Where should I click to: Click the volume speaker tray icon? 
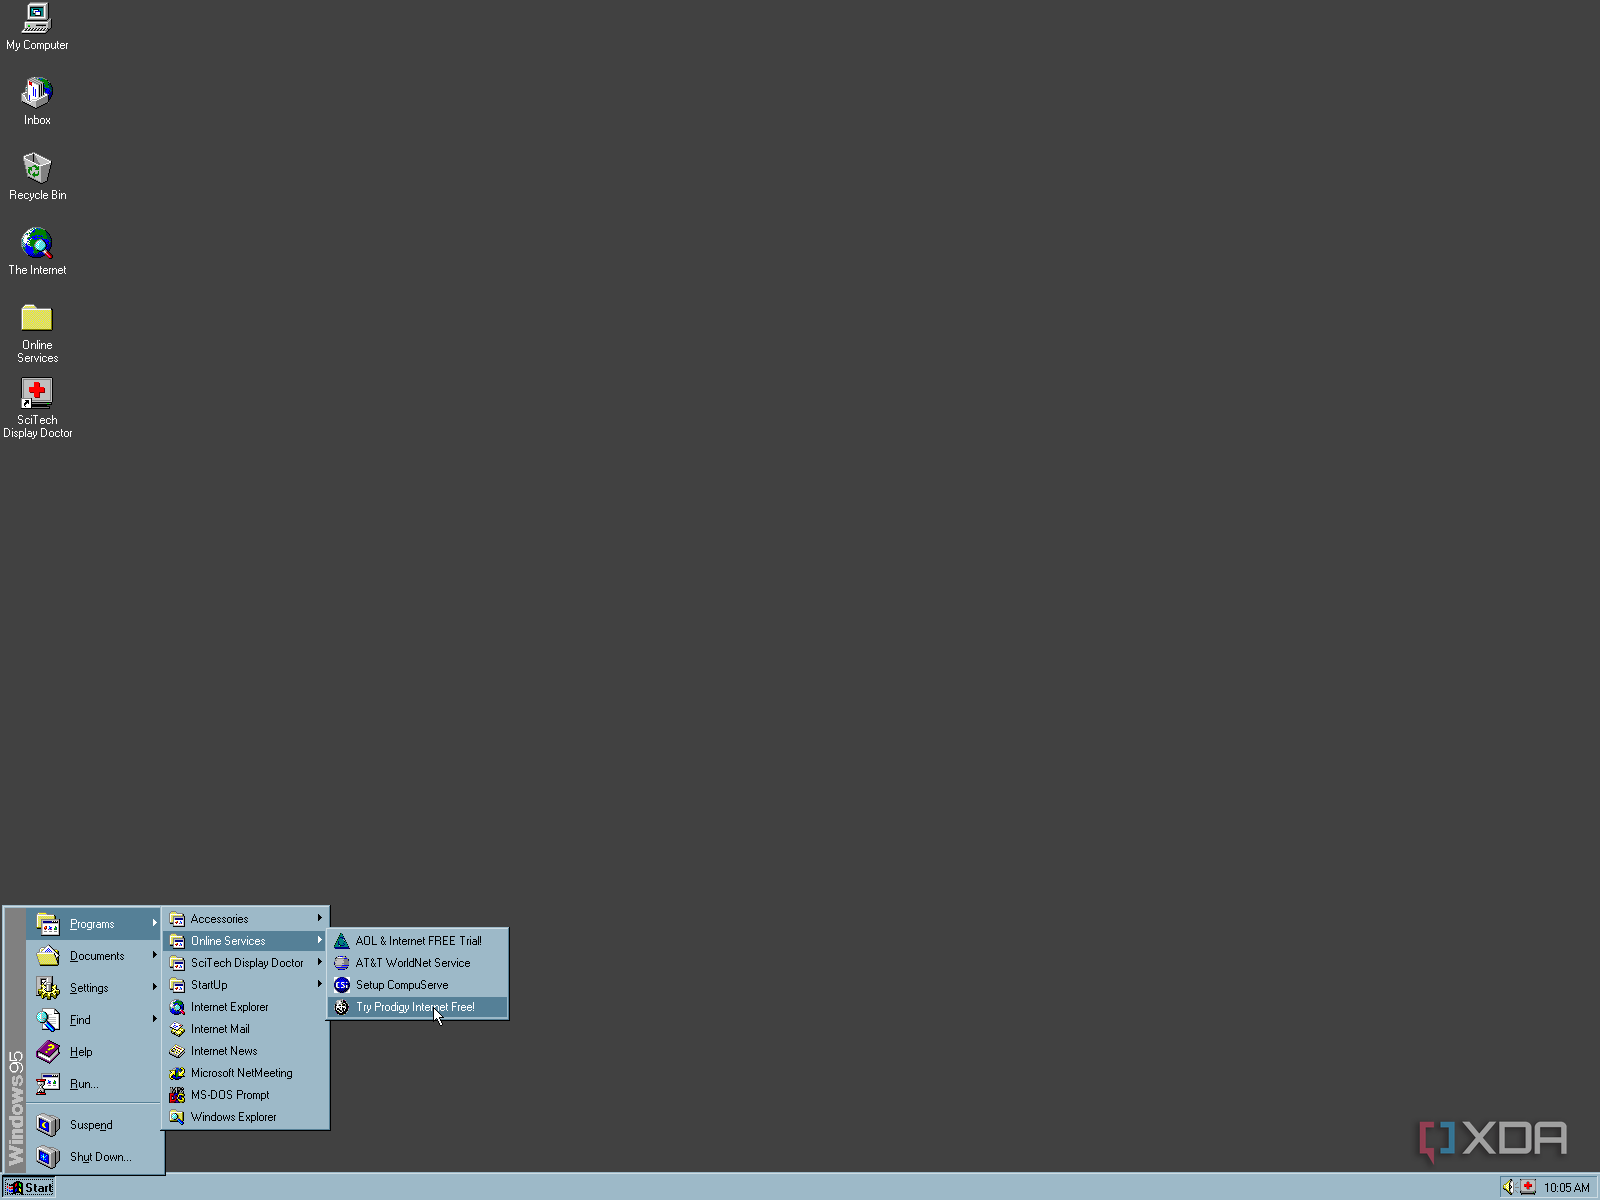1508,1187
